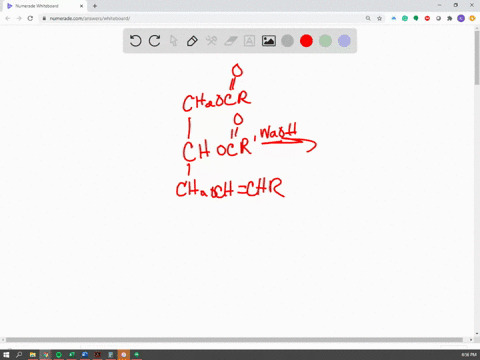Insert an image onto the whiteboard
This screenshot has width=480, height=360.
pos(268,41)
